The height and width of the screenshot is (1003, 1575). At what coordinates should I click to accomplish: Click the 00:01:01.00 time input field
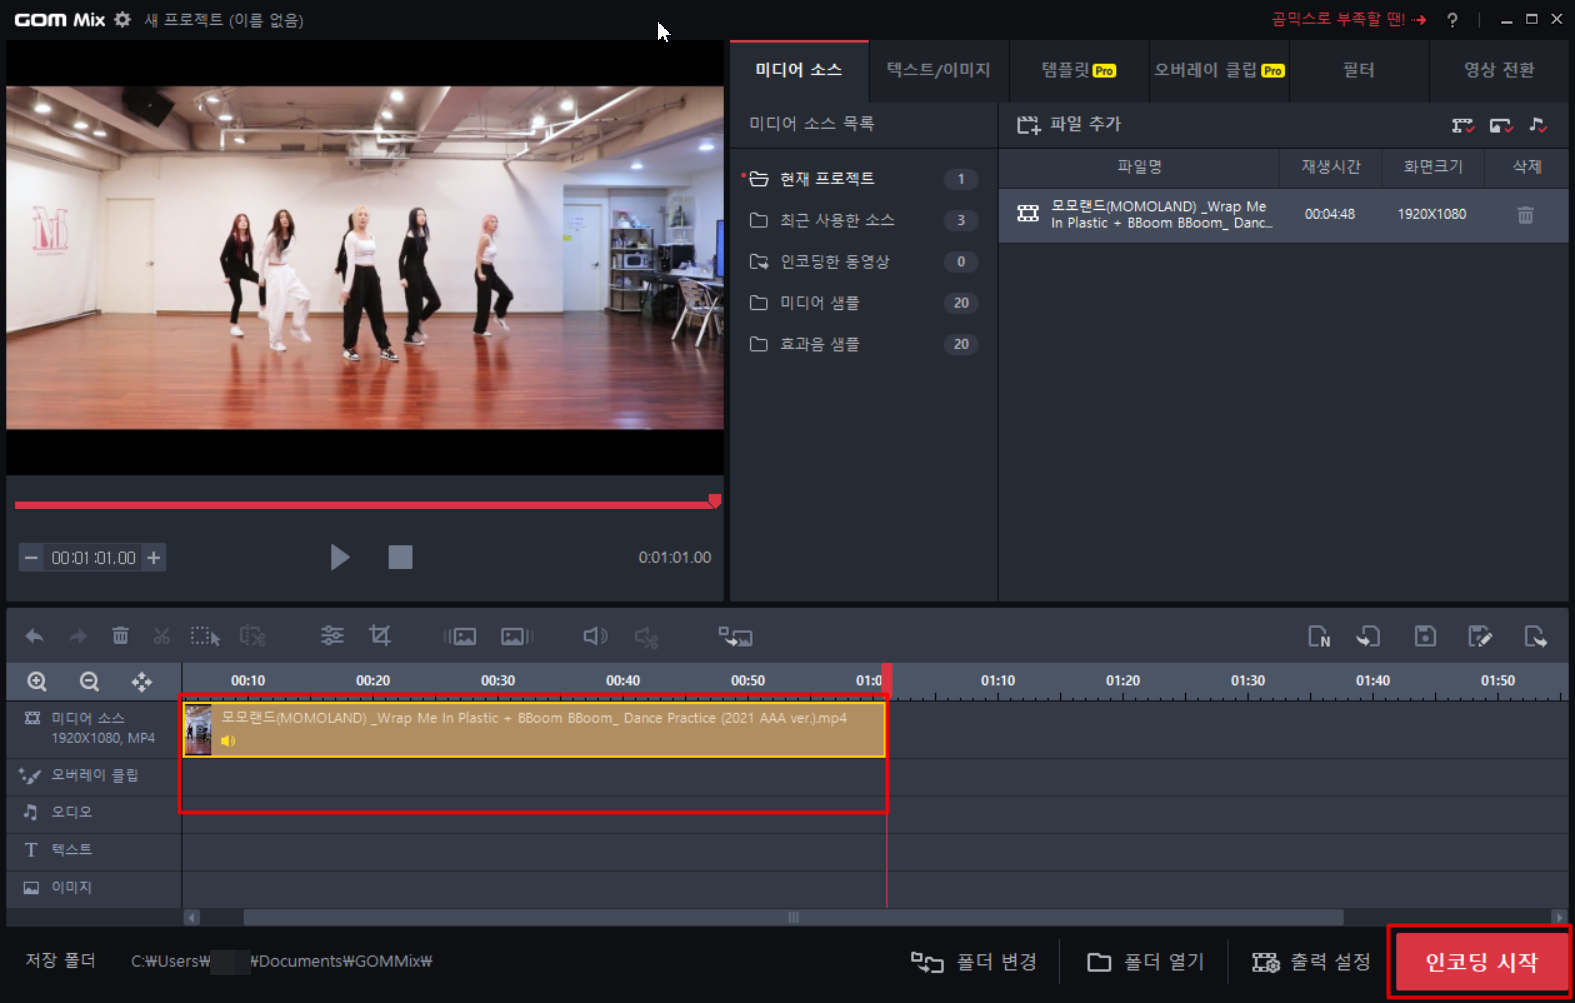pyautogui.click(x=93, y=558)
